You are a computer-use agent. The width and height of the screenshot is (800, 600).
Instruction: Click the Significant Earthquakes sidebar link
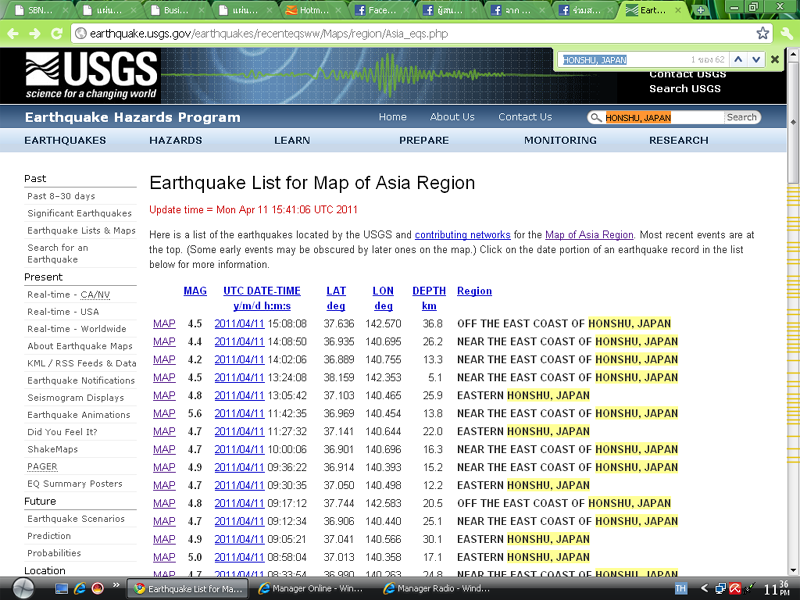tap(79, 213)
